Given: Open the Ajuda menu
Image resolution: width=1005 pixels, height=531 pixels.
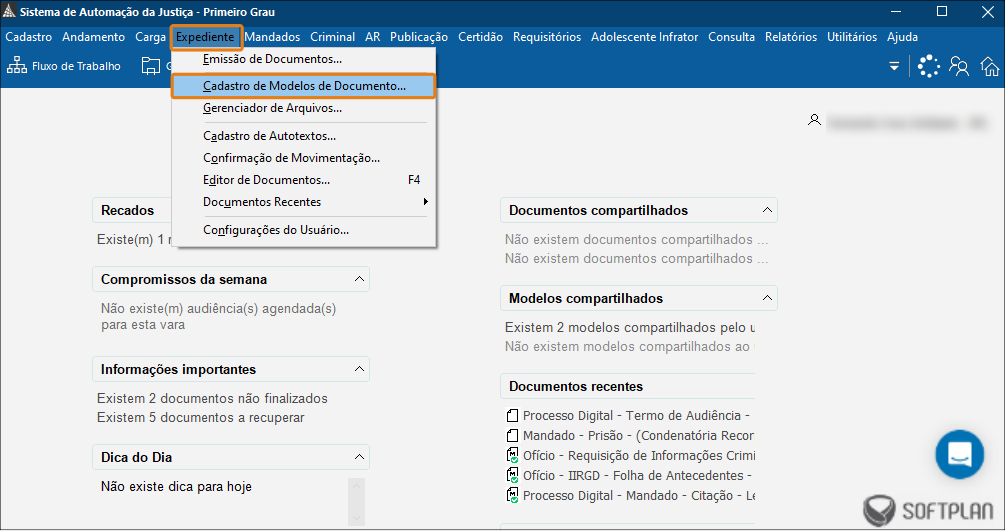Looking at the screenshot, I should 902,37.
